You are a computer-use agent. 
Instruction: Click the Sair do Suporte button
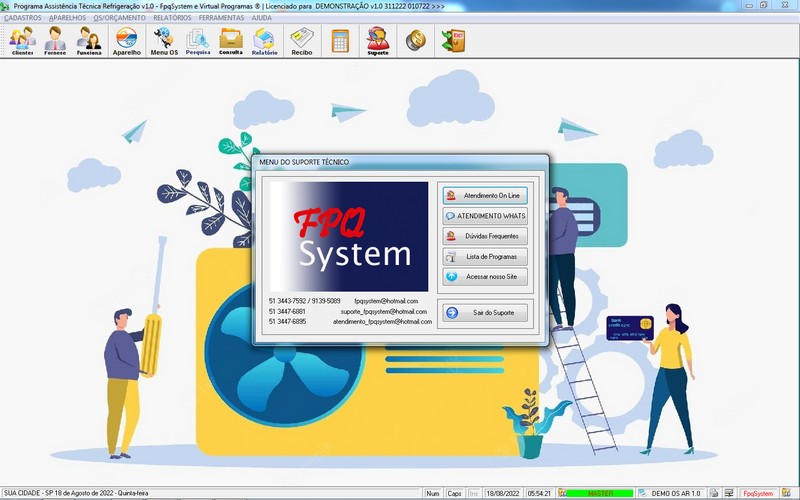[x=485, y=313]
